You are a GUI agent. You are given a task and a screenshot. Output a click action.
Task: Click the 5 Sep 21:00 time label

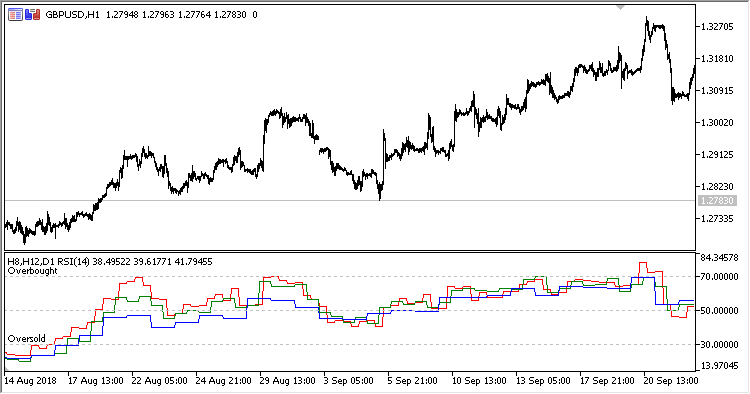click(413, 381)
